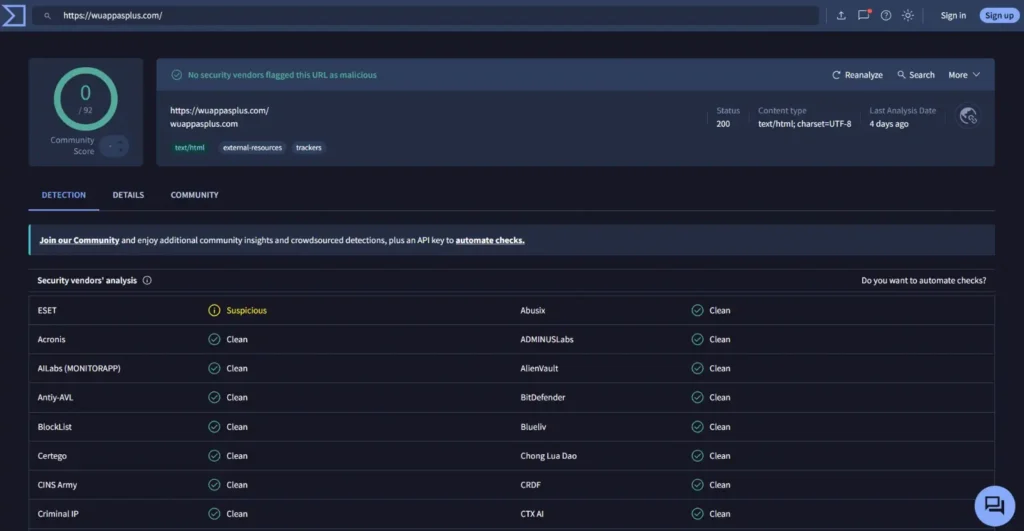The image size is (1024, 531).
Task: Select the BitDefender vendor name
Action: pyautogui.click(x=543, y=397)
